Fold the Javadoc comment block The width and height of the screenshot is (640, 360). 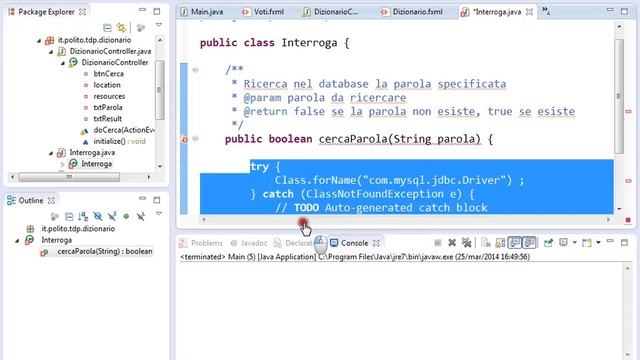(195, 70)
